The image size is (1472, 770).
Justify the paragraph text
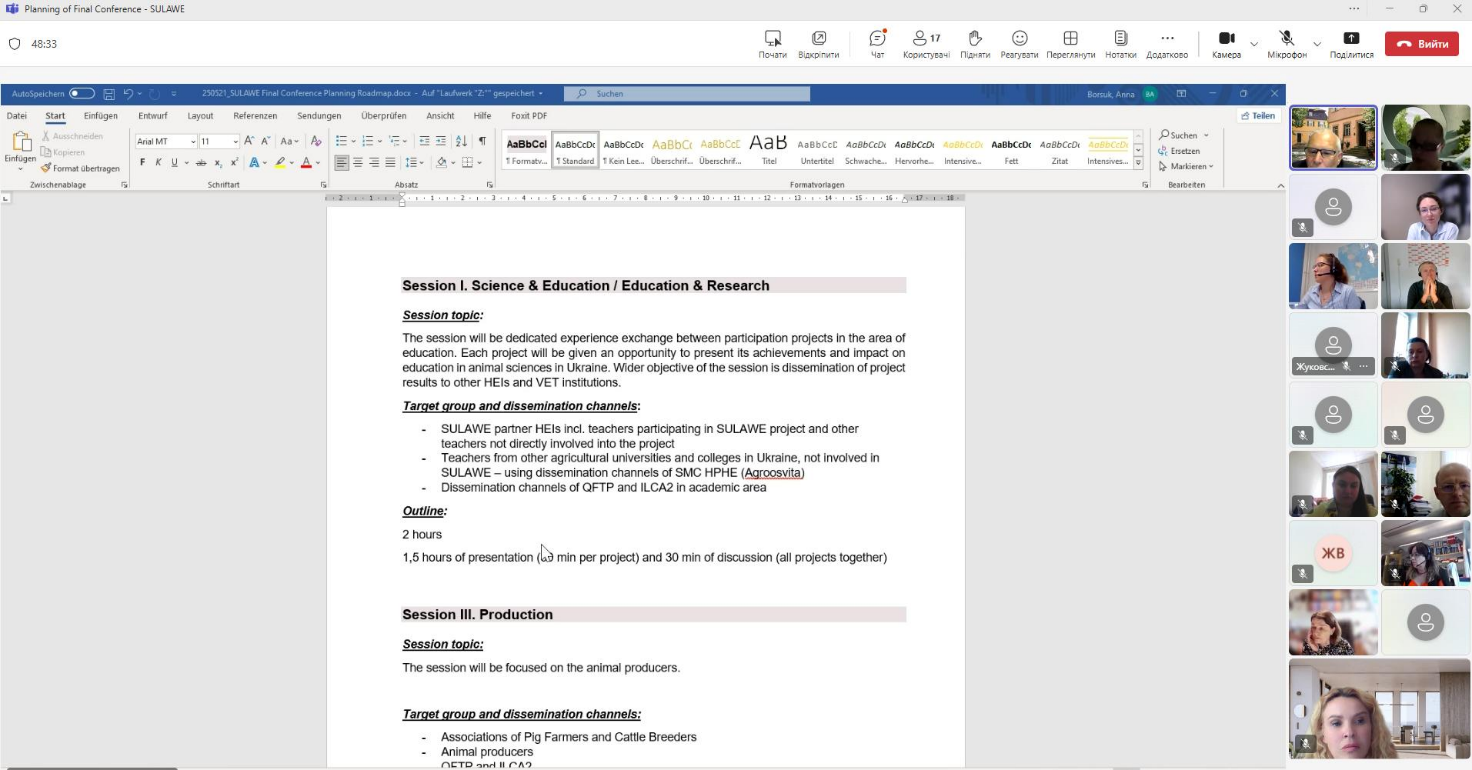[390, 162]
